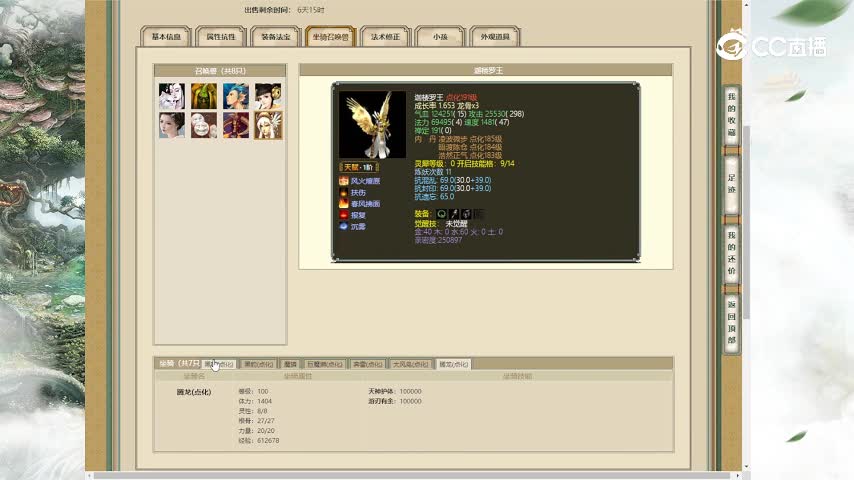This screenshot has width=854, height=480.
Task: Select the dark-haired lady pet portrait
Action: click(x=268, y=96)
